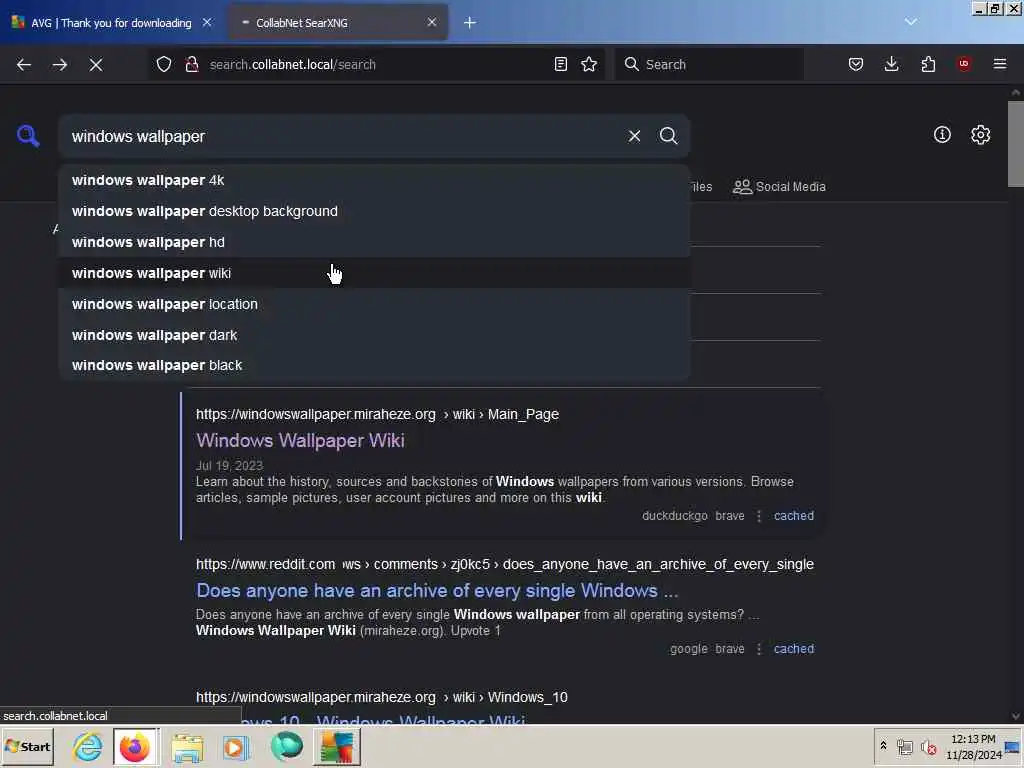Image resolution: width=1024 pixels, height=768 pixels.
Task: Go back to previous page
Action: [x=24, y=64]
